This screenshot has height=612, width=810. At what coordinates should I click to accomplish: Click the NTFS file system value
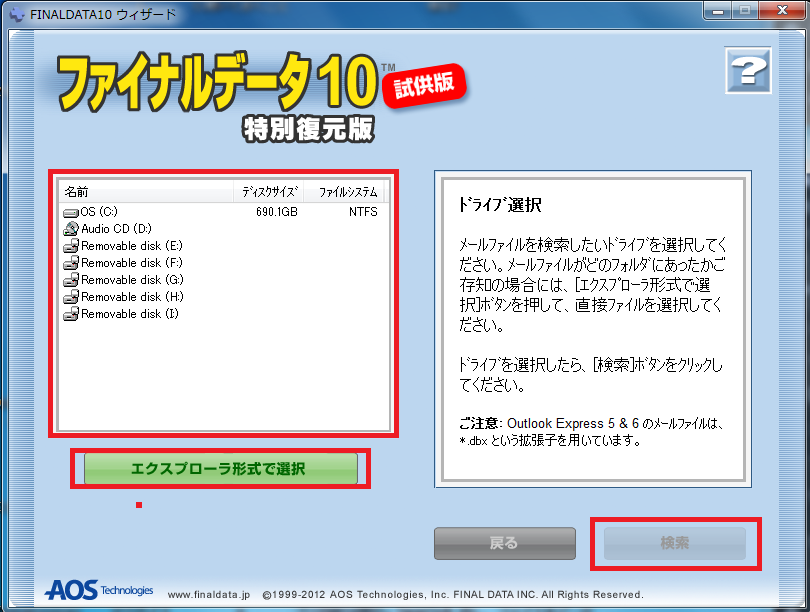(363, 212)
